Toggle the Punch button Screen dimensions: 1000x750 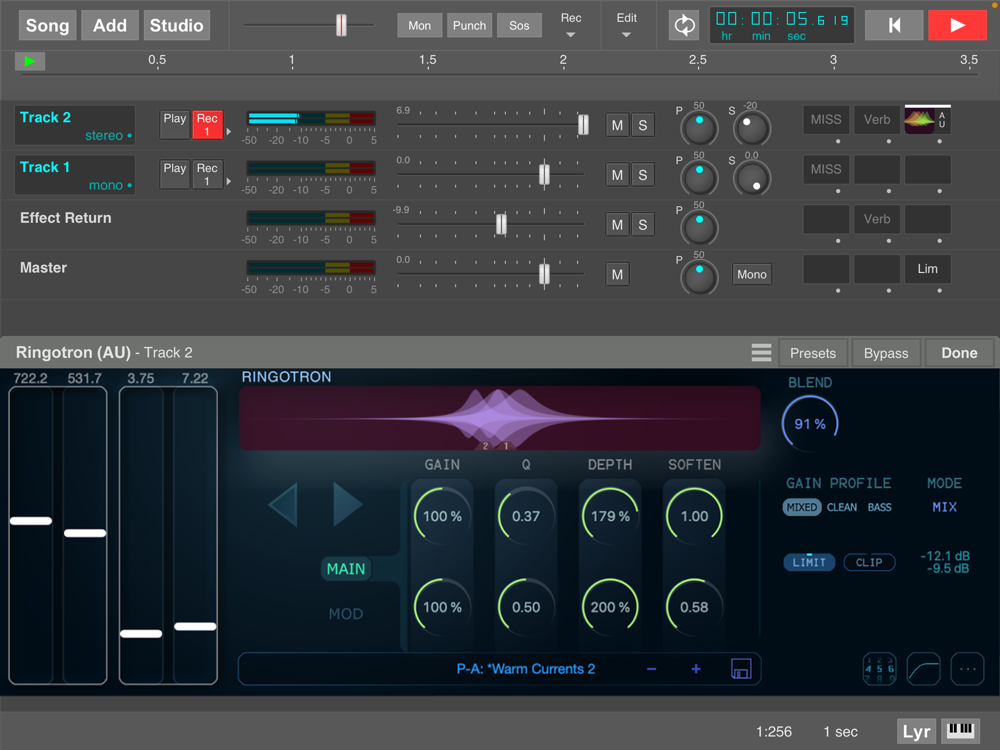(469, 26)
